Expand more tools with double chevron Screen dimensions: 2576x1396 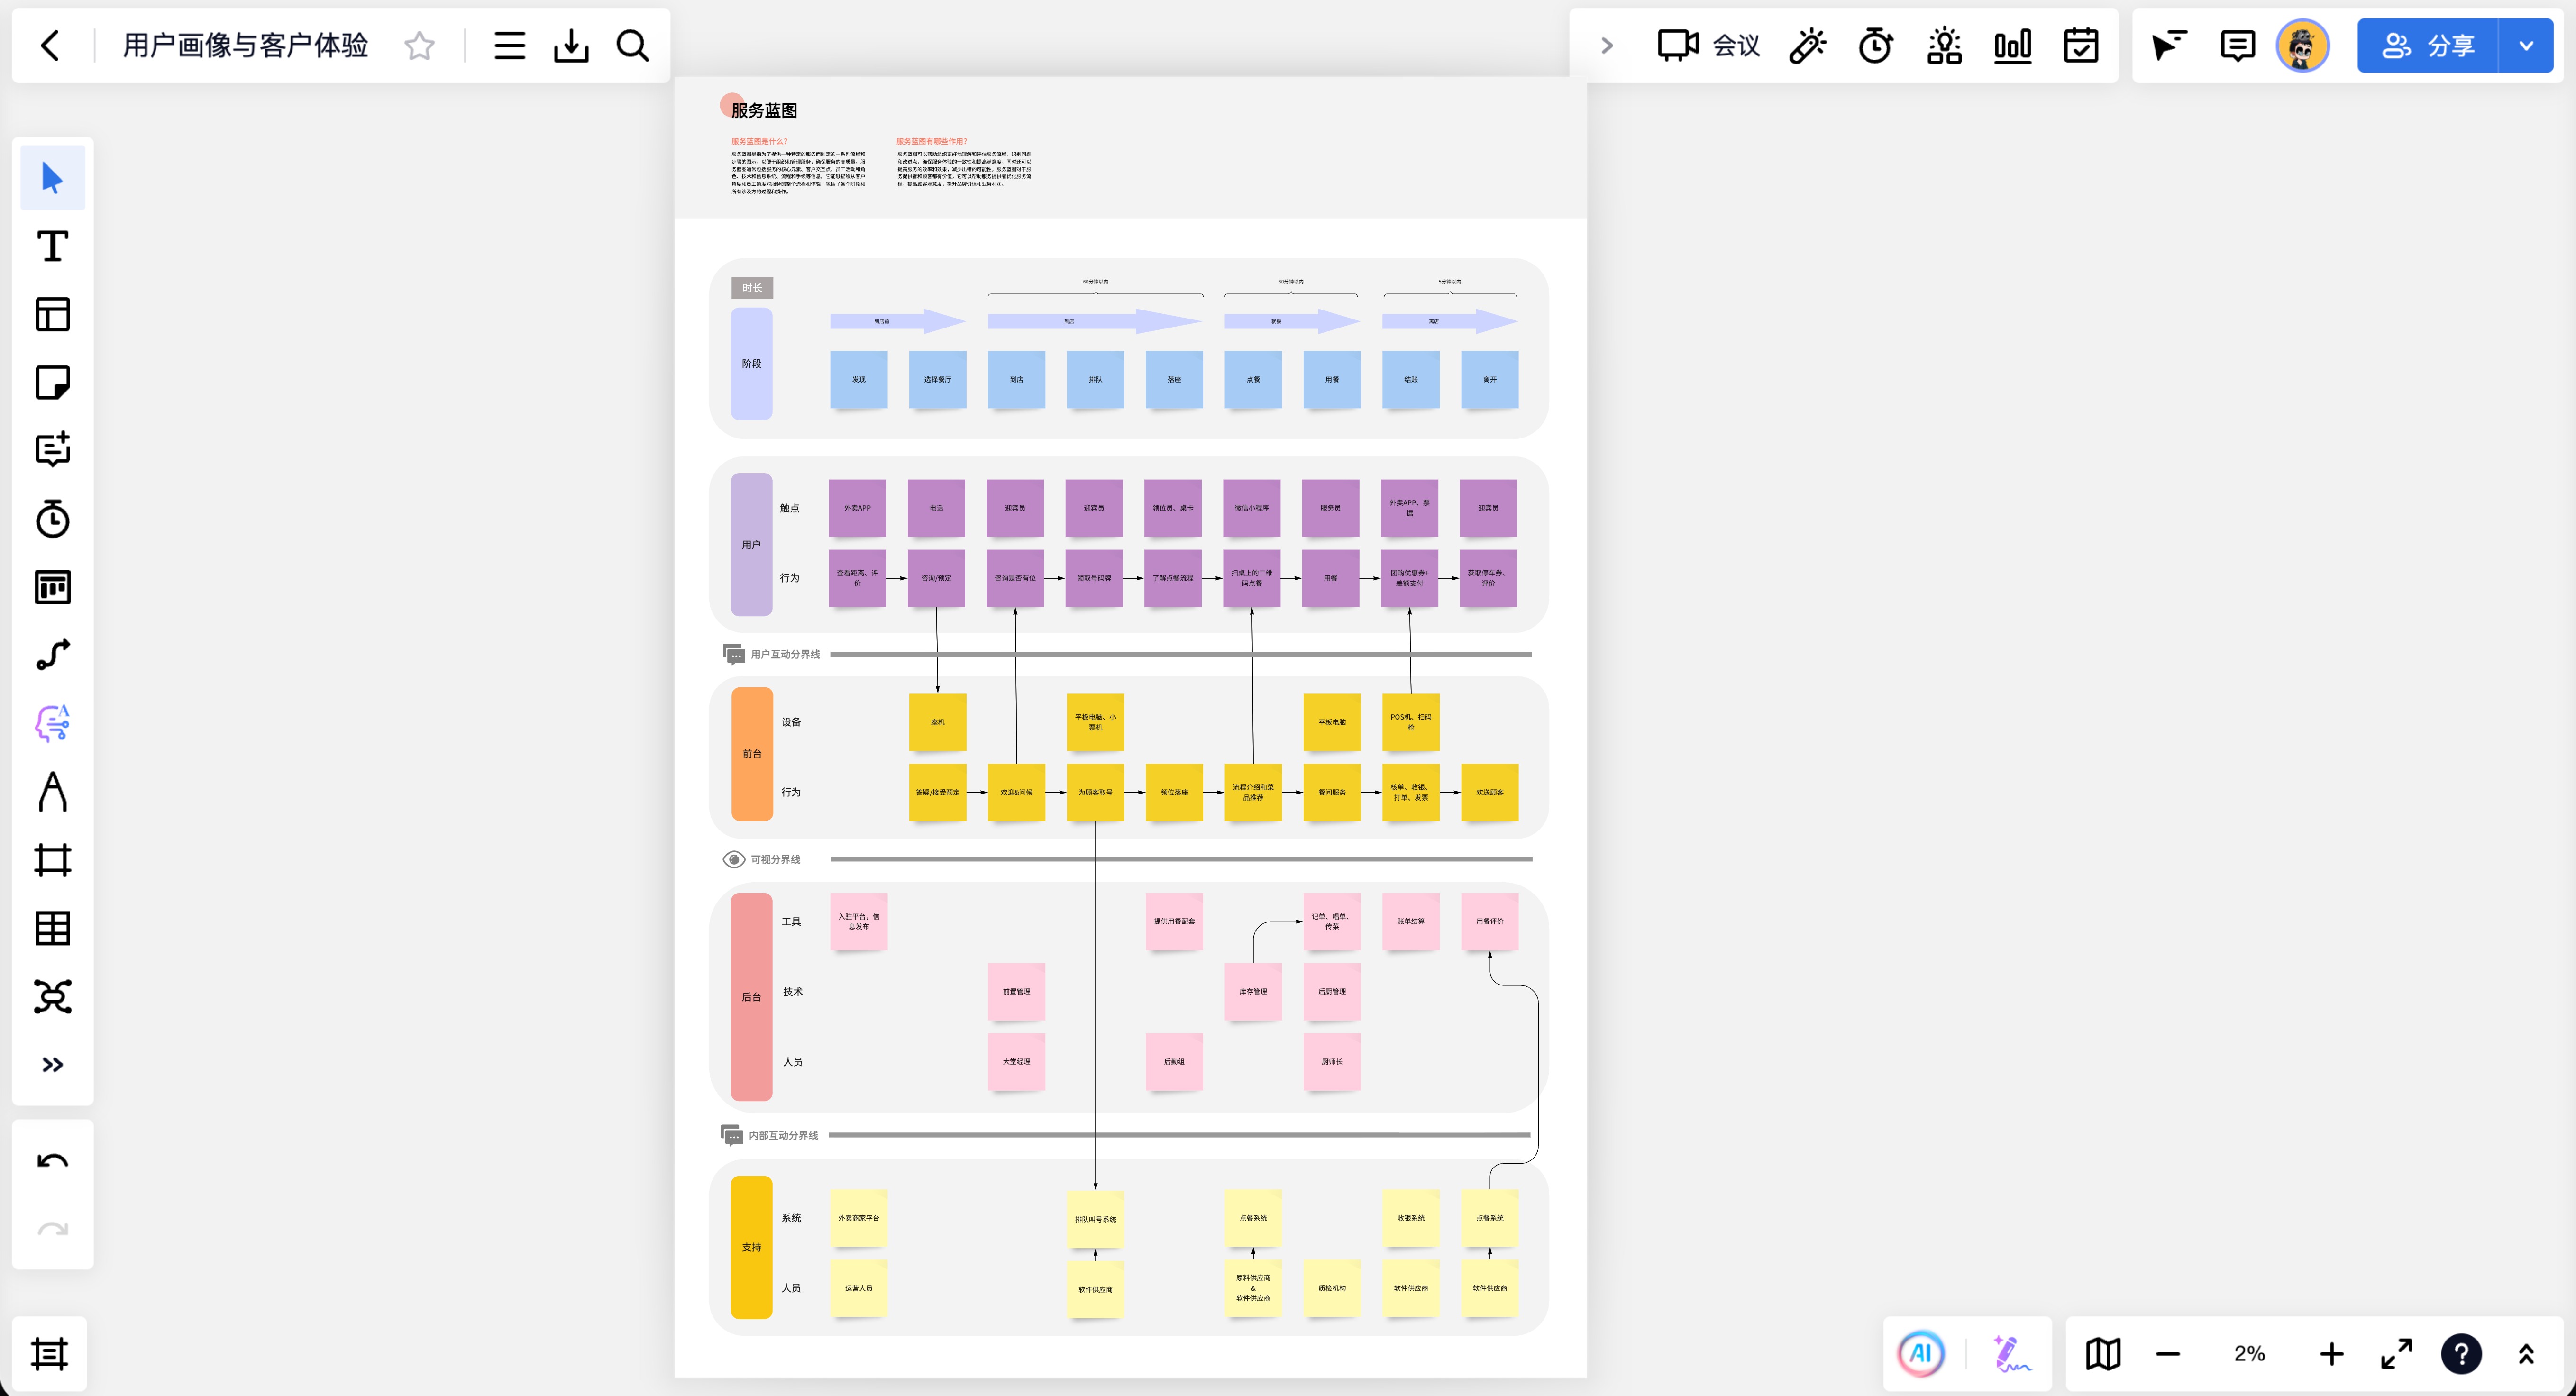tap(53, 1065)
